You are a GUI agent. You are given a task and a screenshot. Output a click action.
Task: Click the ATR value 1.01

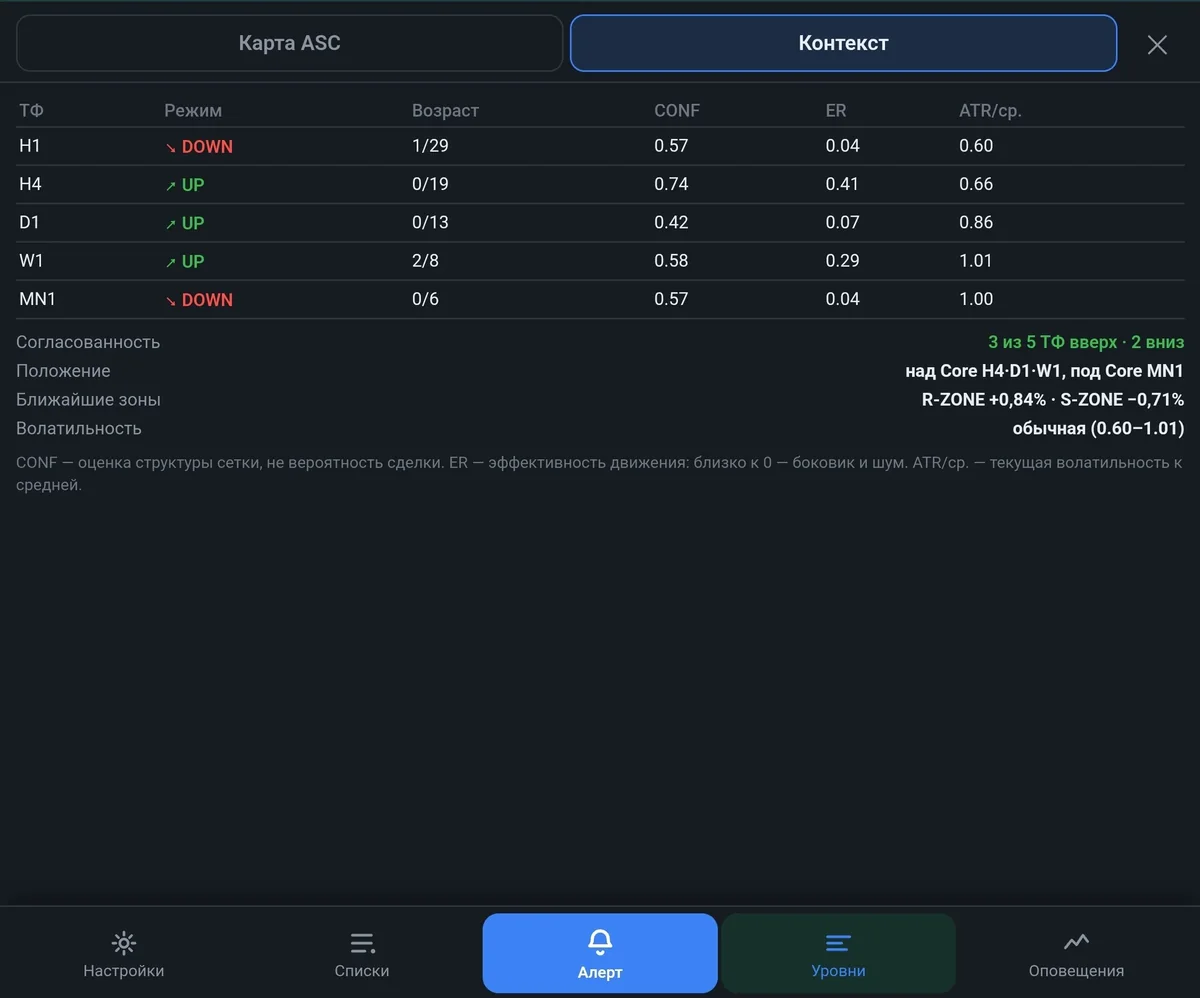click(x=976, y=261)
